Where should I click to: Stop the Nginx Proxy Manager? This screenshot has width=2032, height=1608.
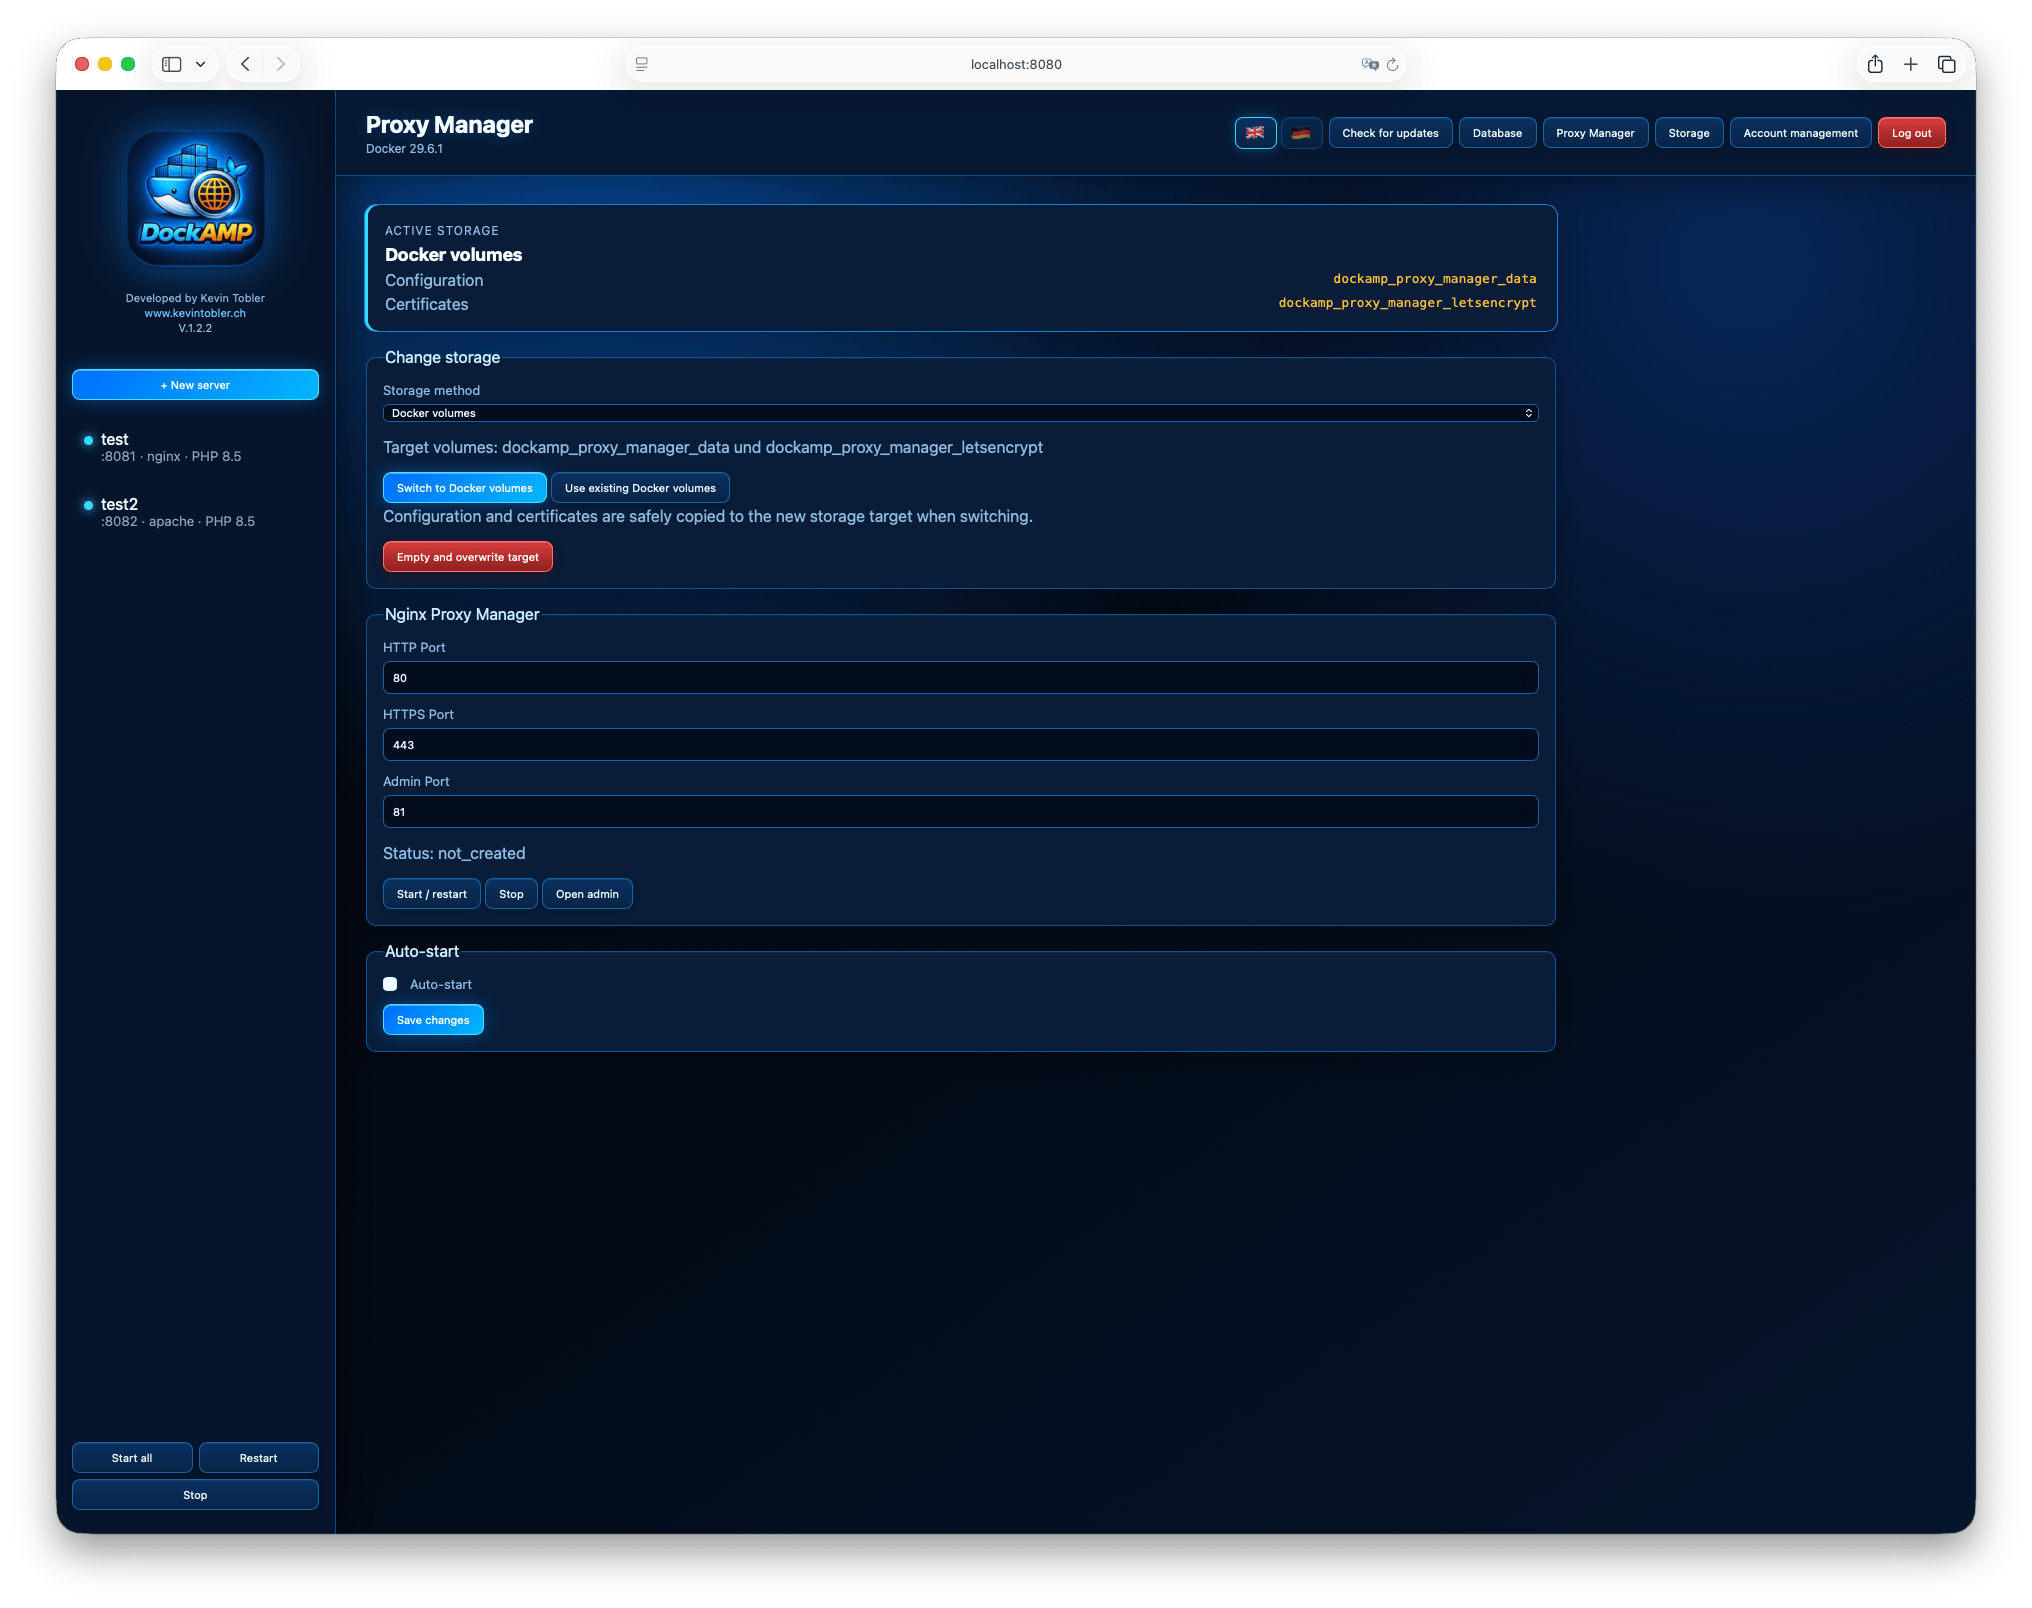click(511, 894)
